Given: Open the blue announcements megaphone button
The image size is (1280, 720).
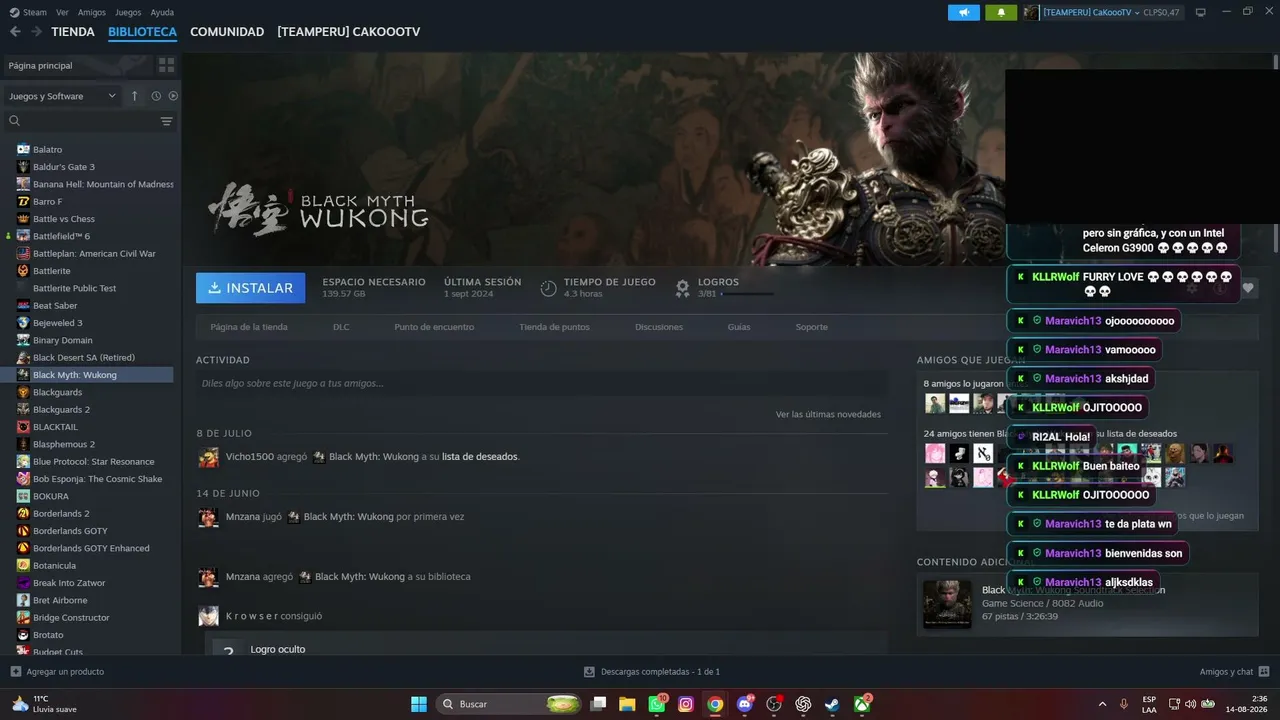Looking at the screenshot, I should [x=964, y=12].
